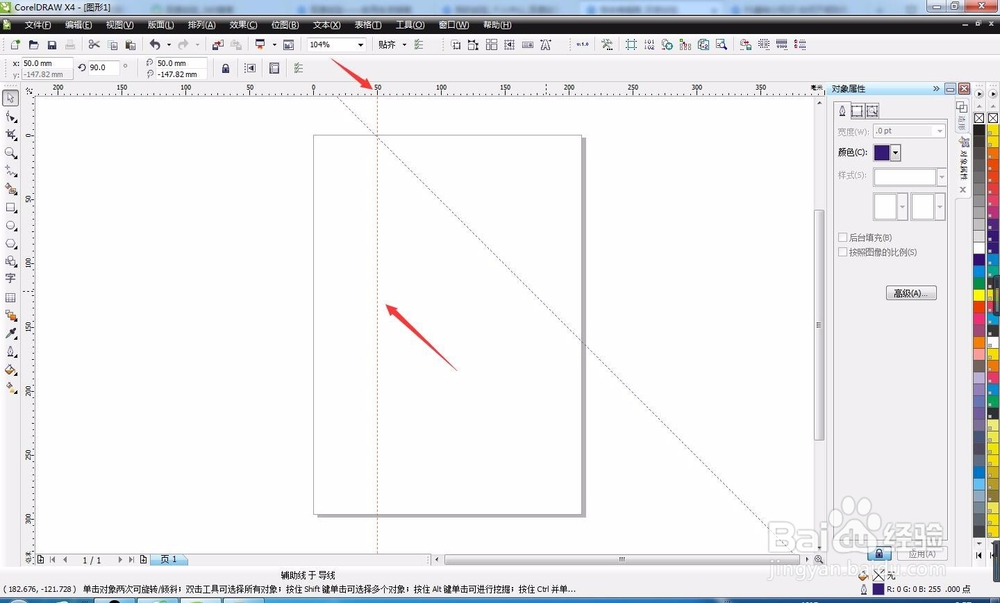The width and height of the screenshot is (1000, 603).
Task: Open the 帮助(H) menu
Action: [497, 25]
